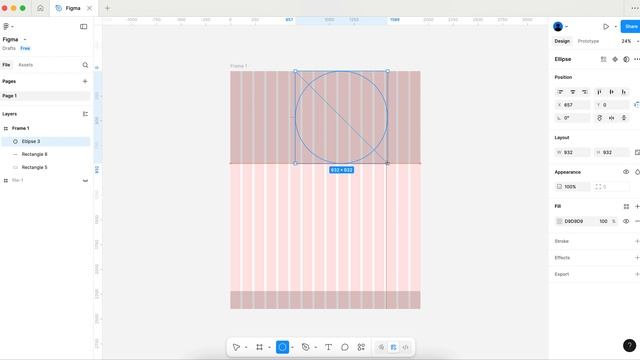640x360 pixels.
Task: Click the opacity 100% field
Action: (573, 187)
